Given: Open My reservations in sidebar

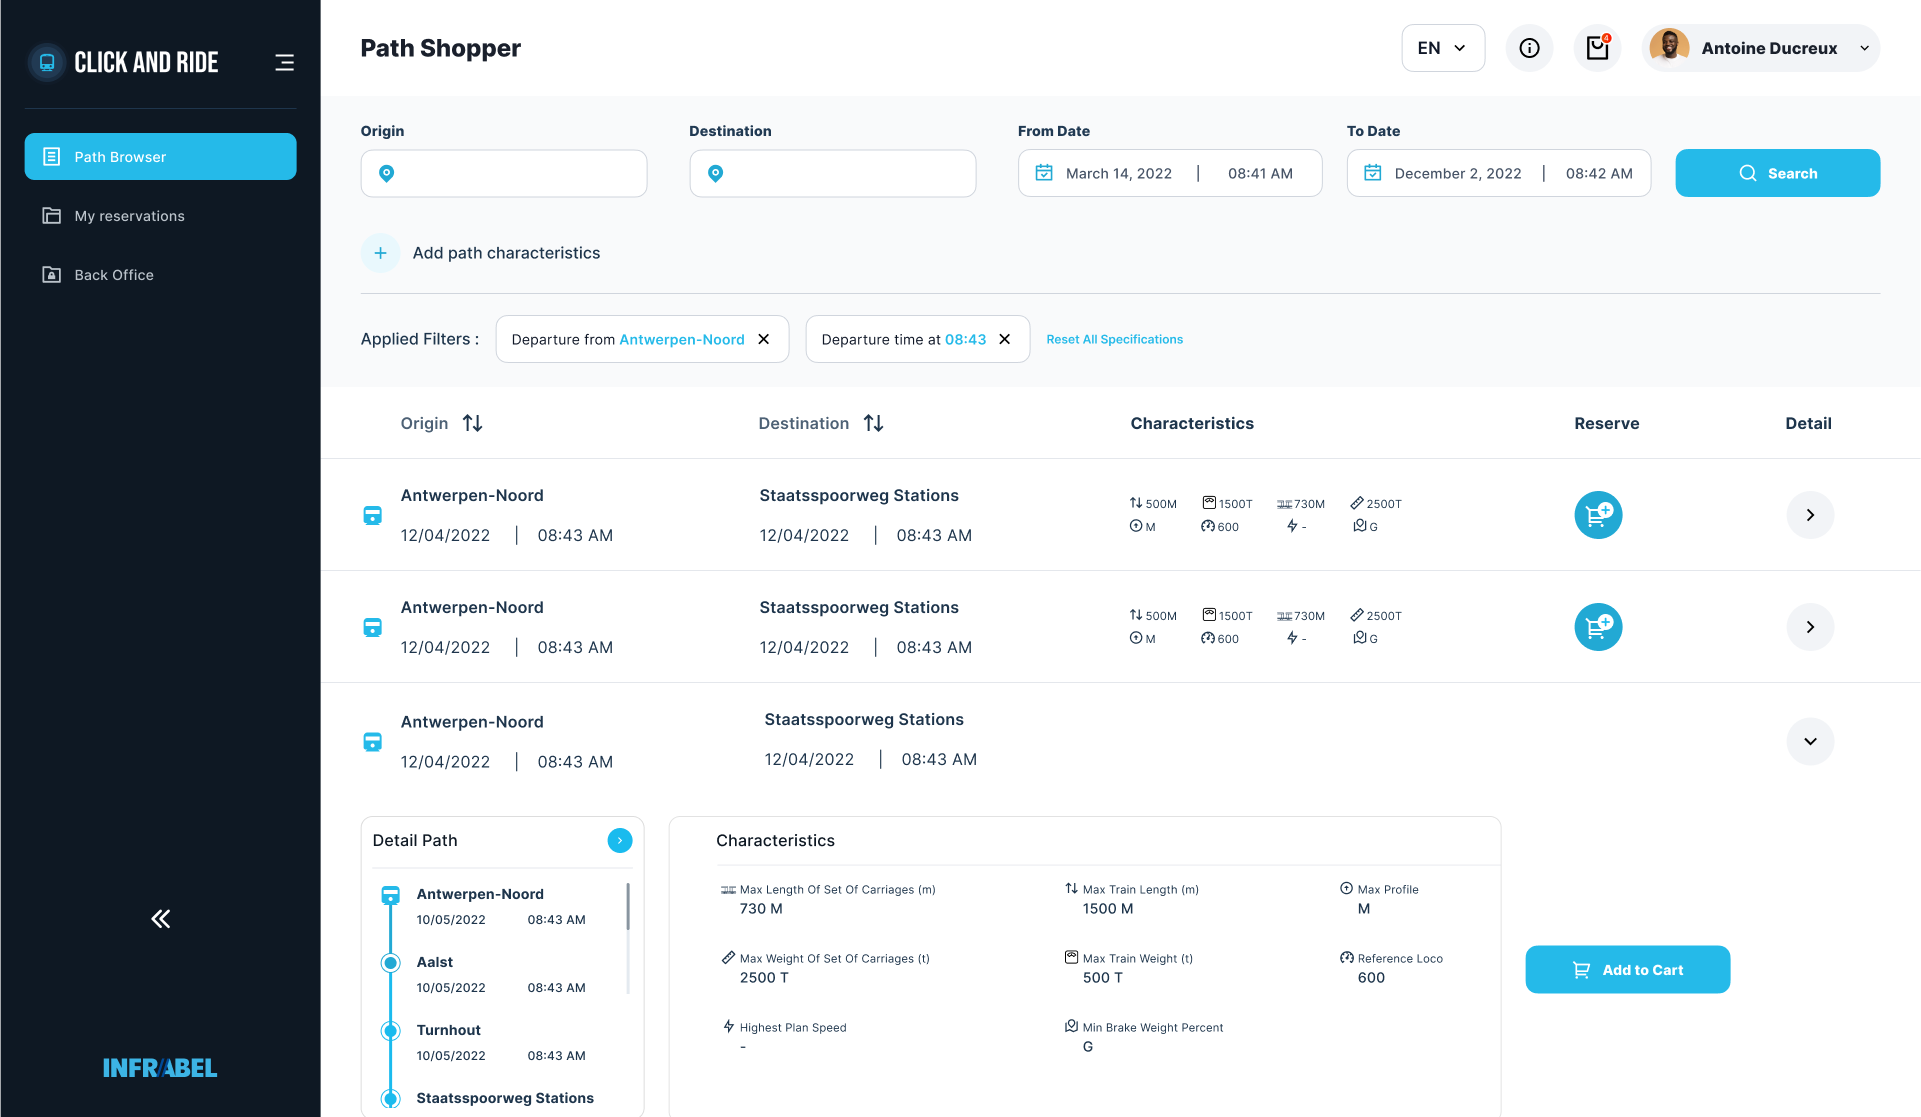Looking at the screenshot, I should pyautogui.click(x=129, y=216).
